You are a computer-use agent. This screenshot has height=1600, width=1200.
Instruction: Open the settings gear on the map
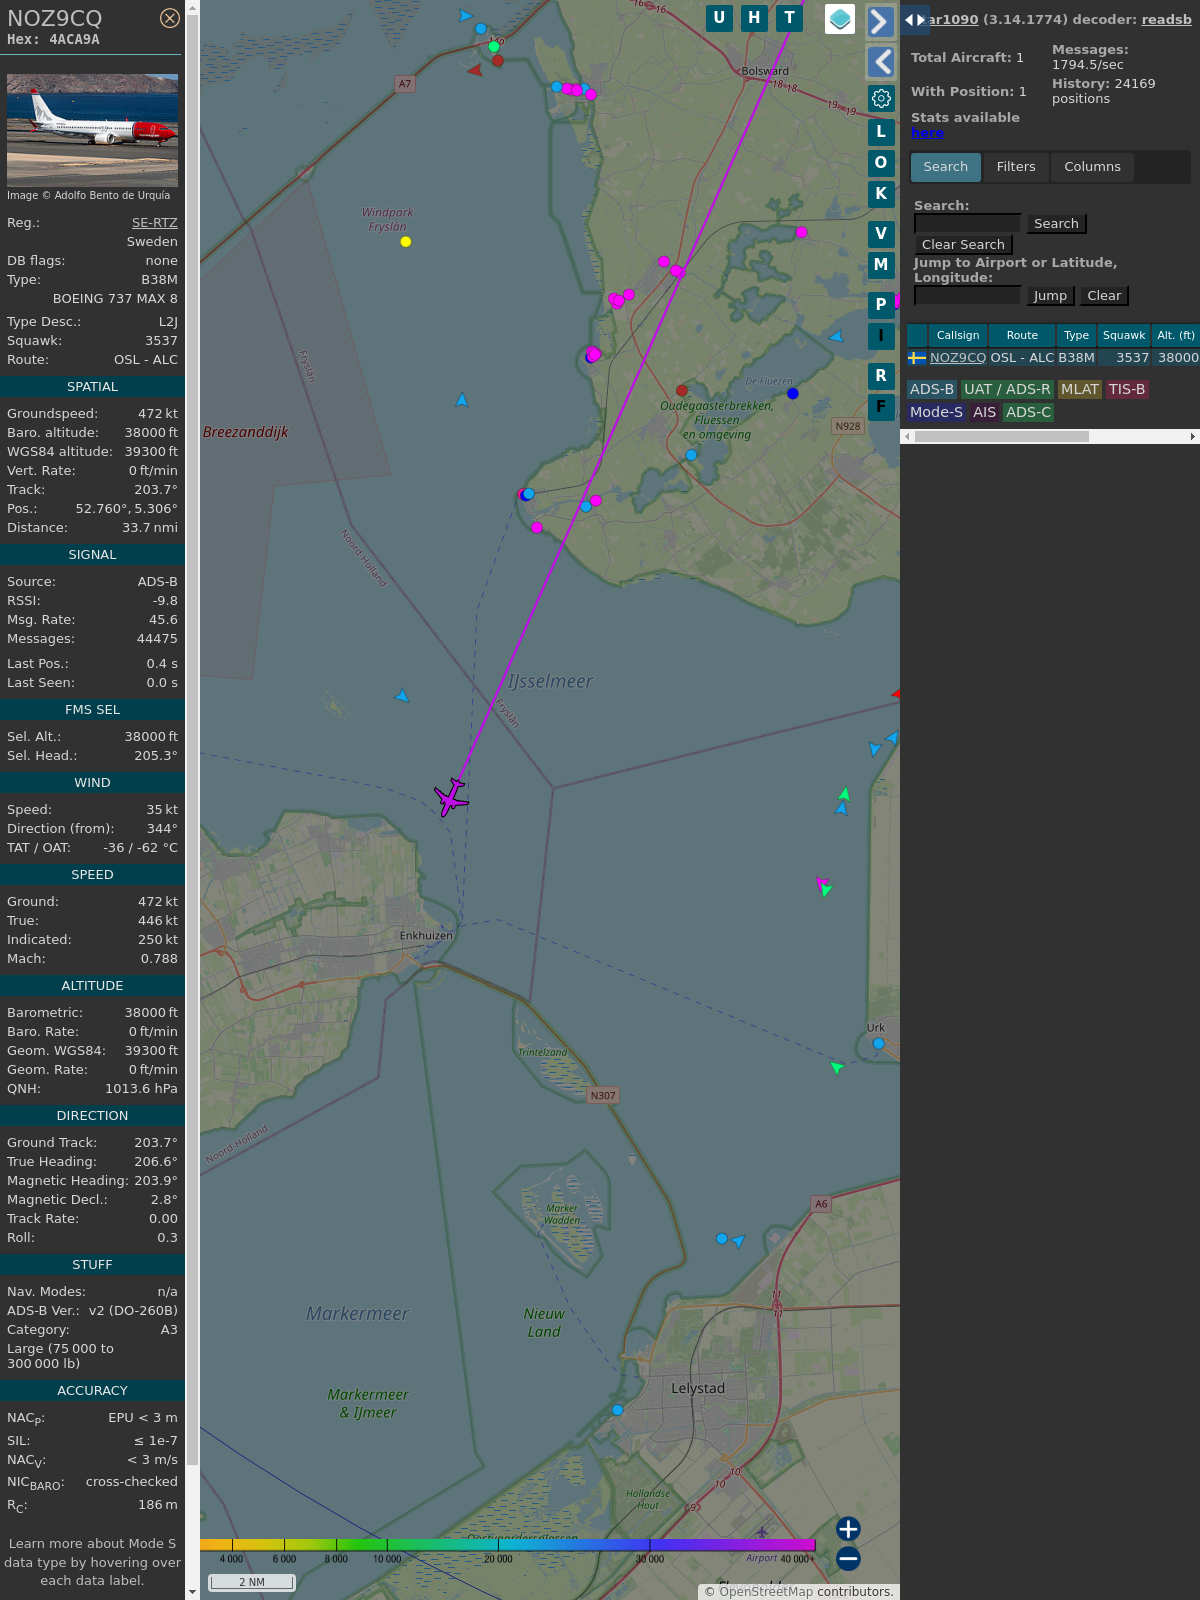pos(881,98)
